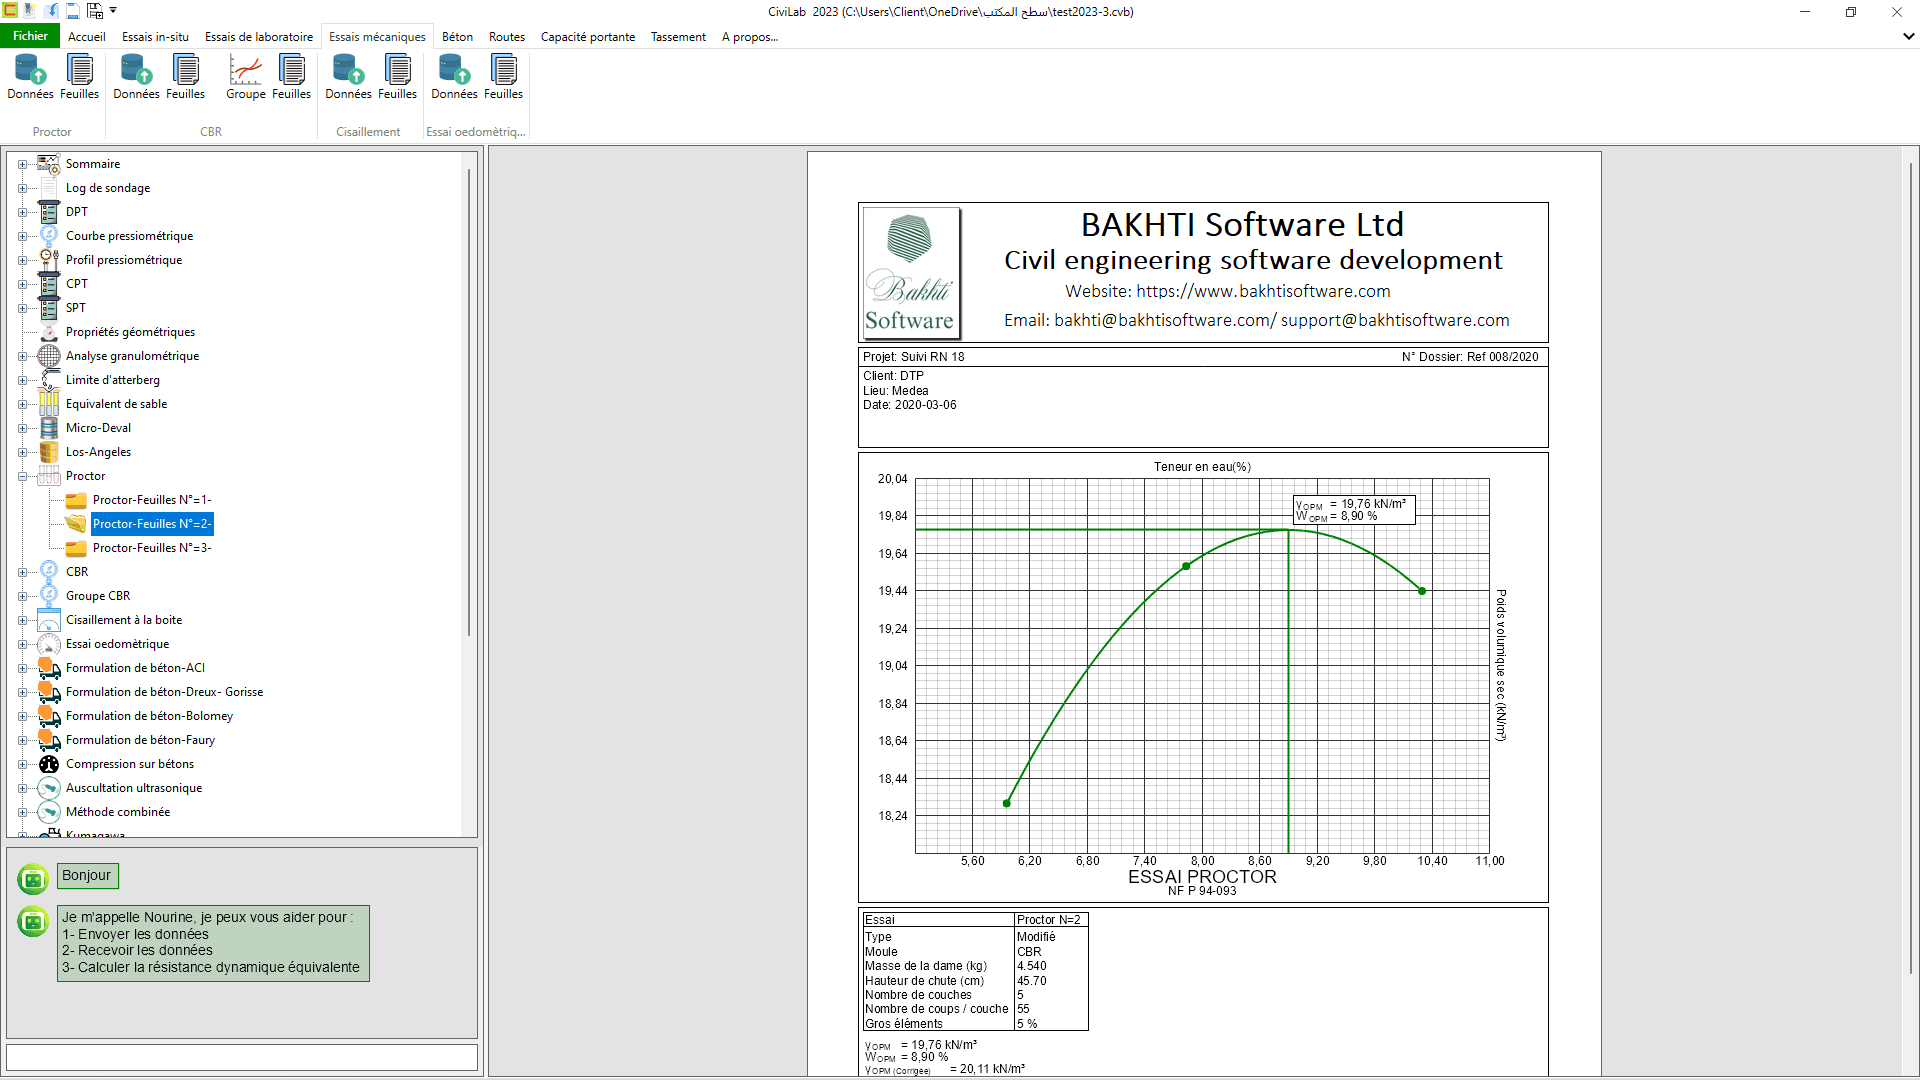Viewport: 1920px width, 1080px height.
Task: Click folder icon of Proctor-Feuilles N°=1-
Action: [x=76, y=499]
